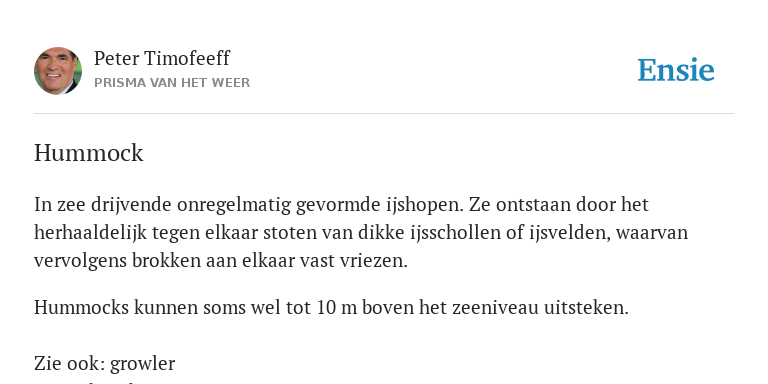The image size is (768, 384).
Task: Follow the growler reference
Action: [143, 364]
